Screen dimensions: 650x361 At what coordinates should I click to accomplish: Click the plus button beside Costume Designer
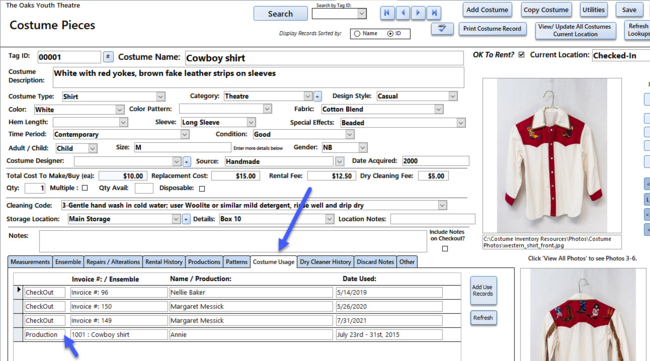(x=187, y=161)
